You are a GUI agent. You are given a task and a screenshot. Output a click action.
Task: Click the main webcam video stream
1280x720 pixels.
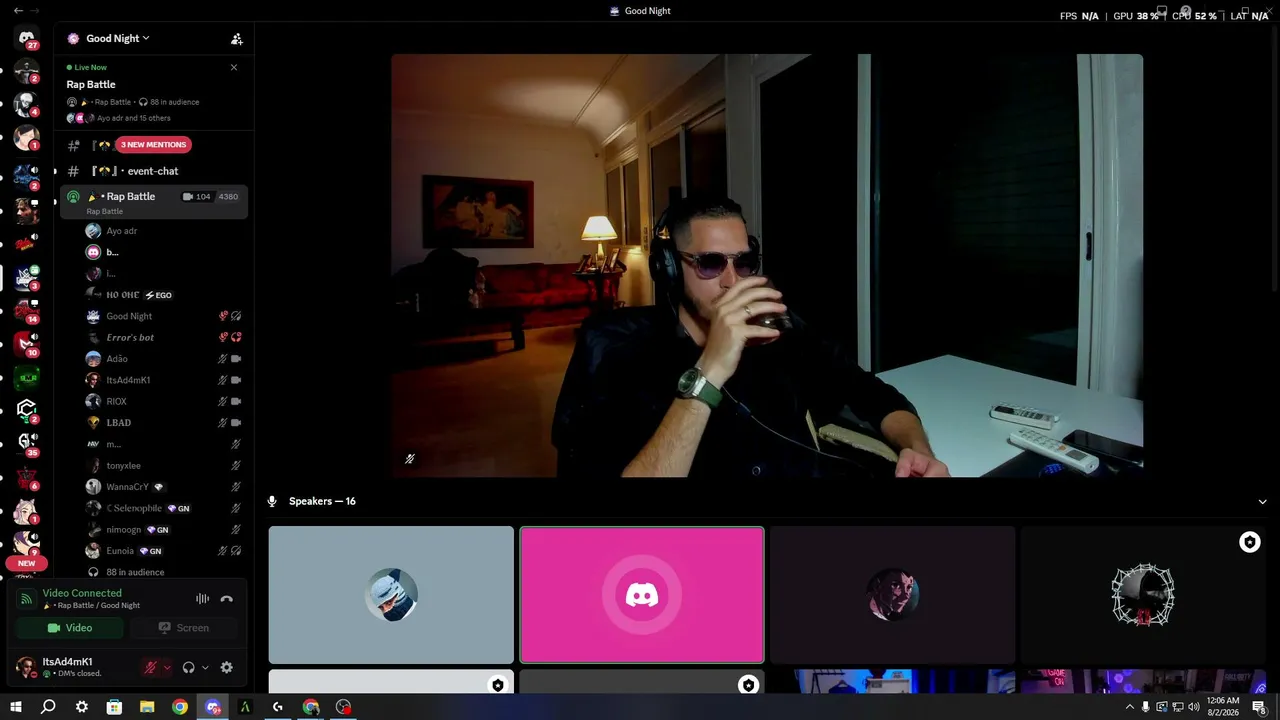767,265
